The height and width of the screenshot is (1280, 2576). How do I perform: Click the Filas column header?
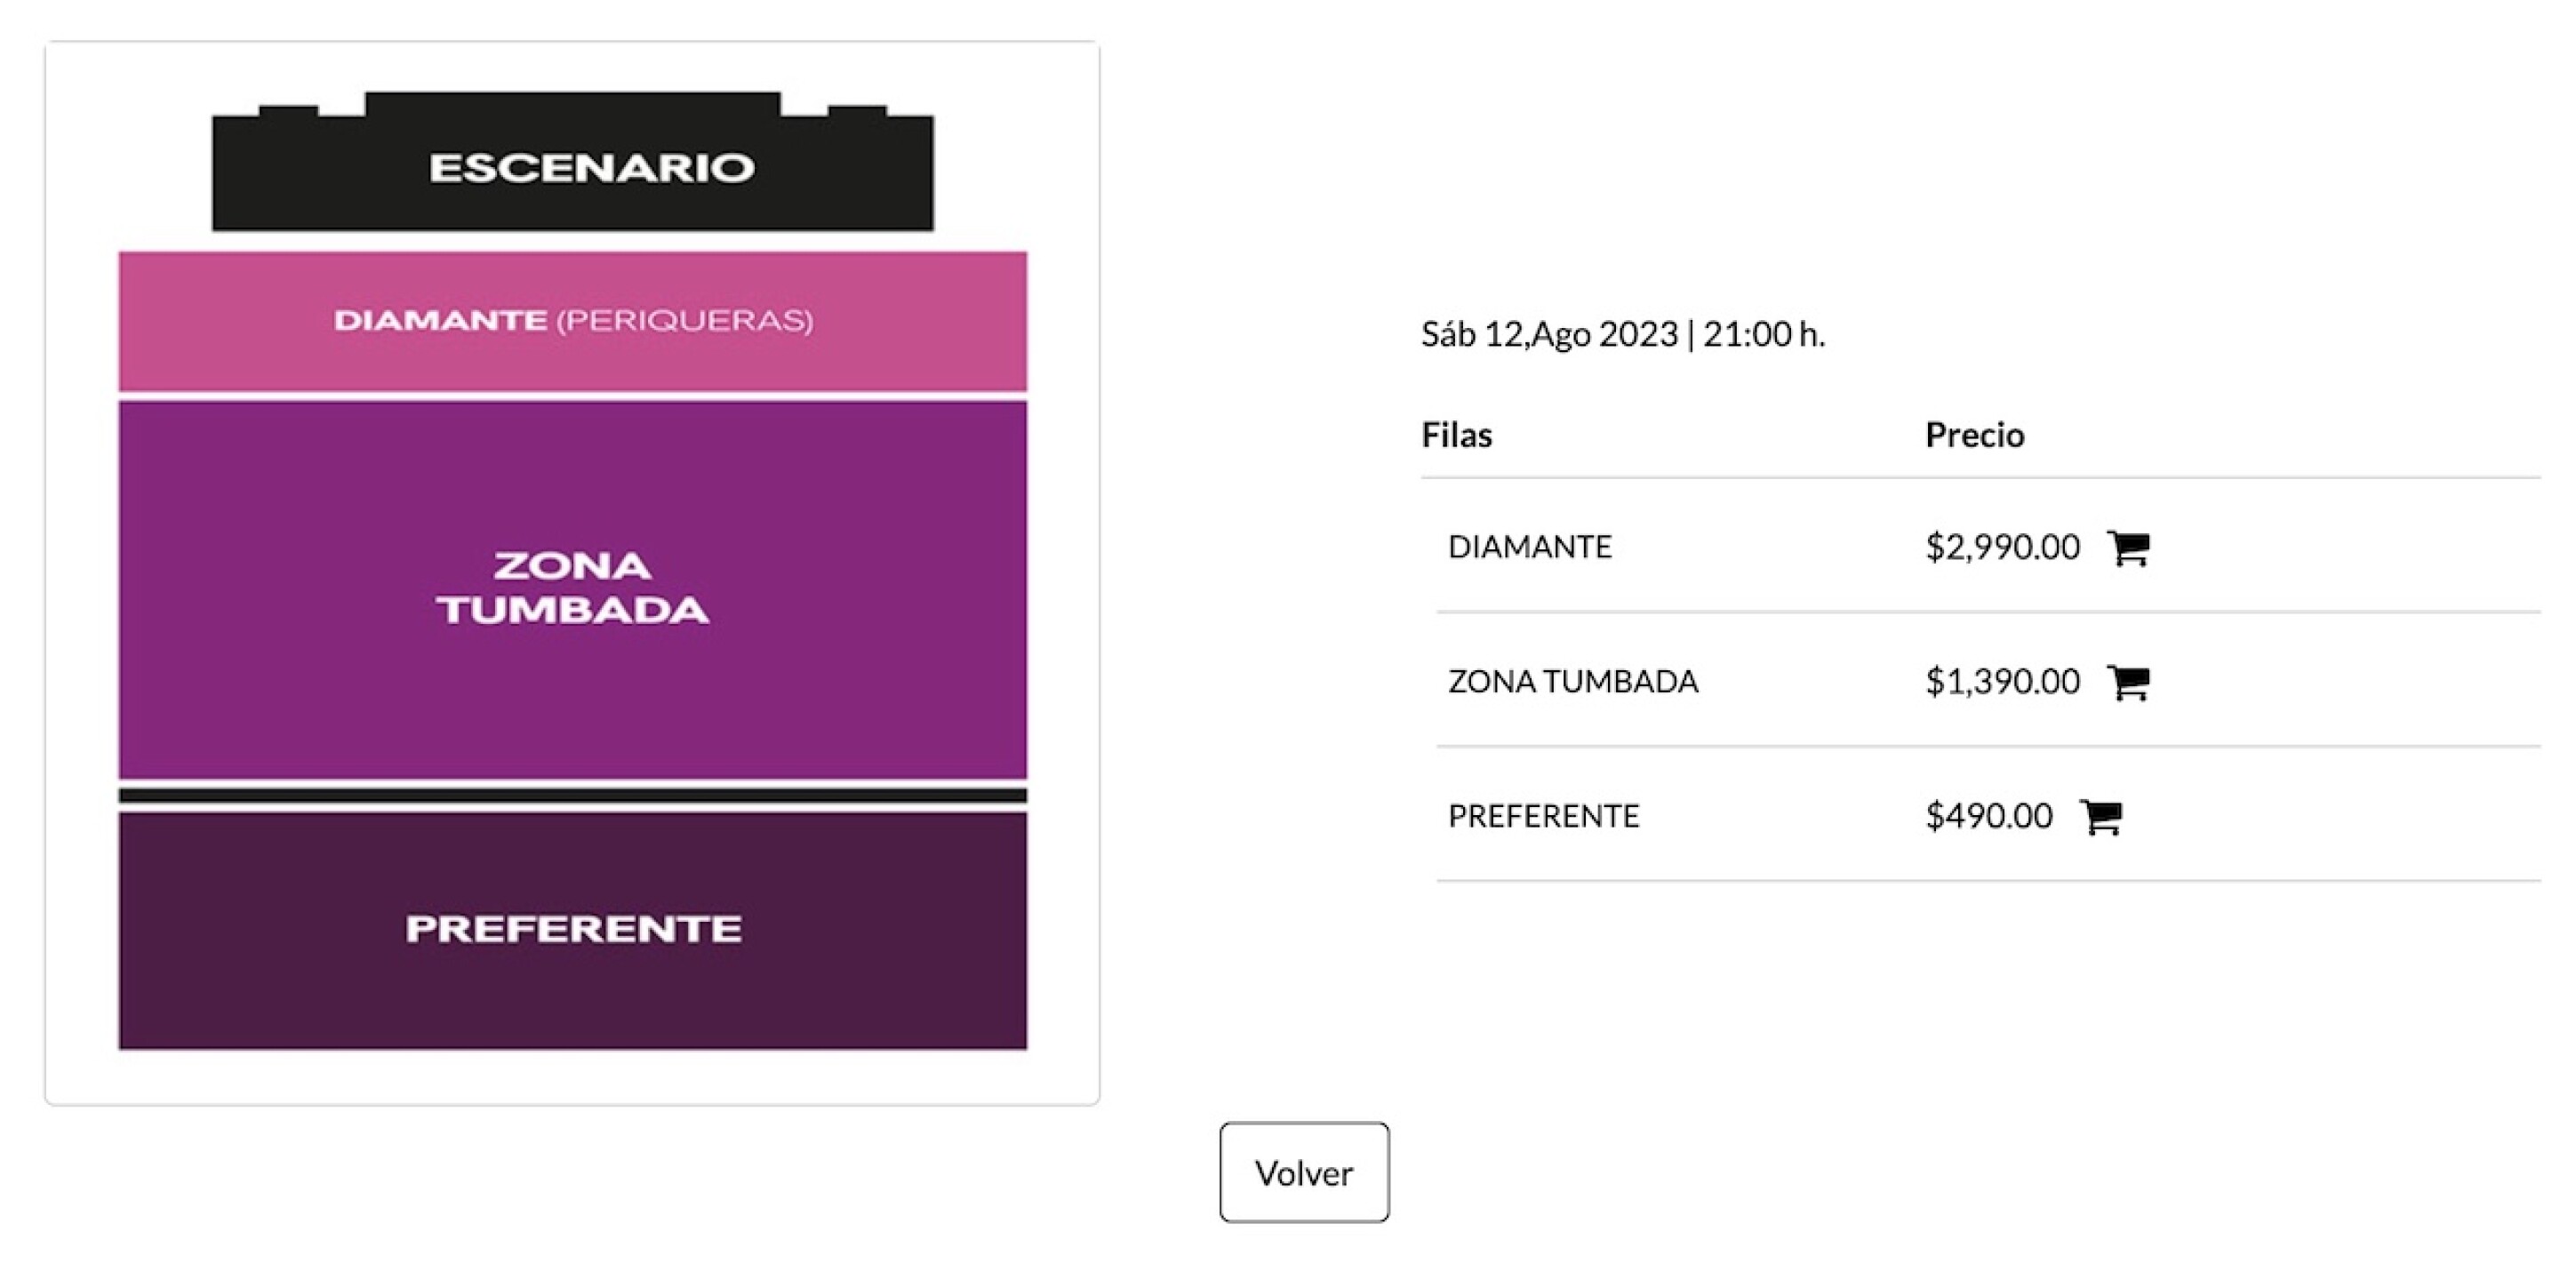coord(1456,435)
